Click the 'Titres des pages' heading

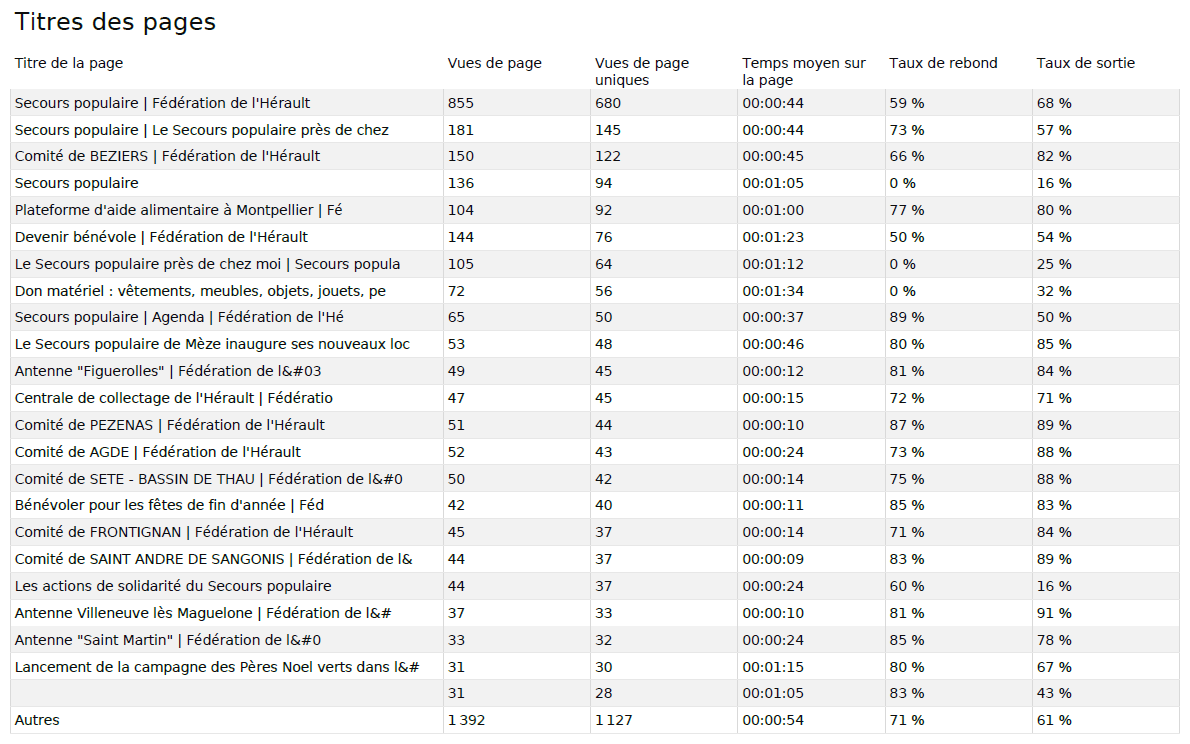point(115,22)
